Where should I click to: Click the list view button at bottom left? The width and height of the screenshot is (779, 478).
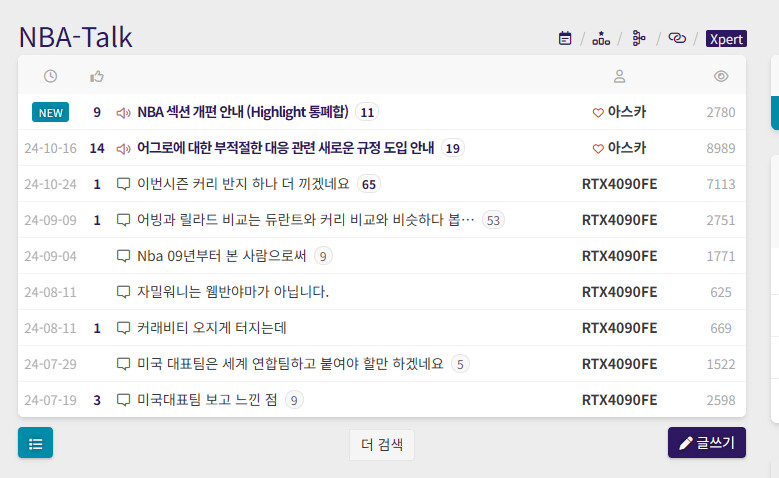[35, 443]
